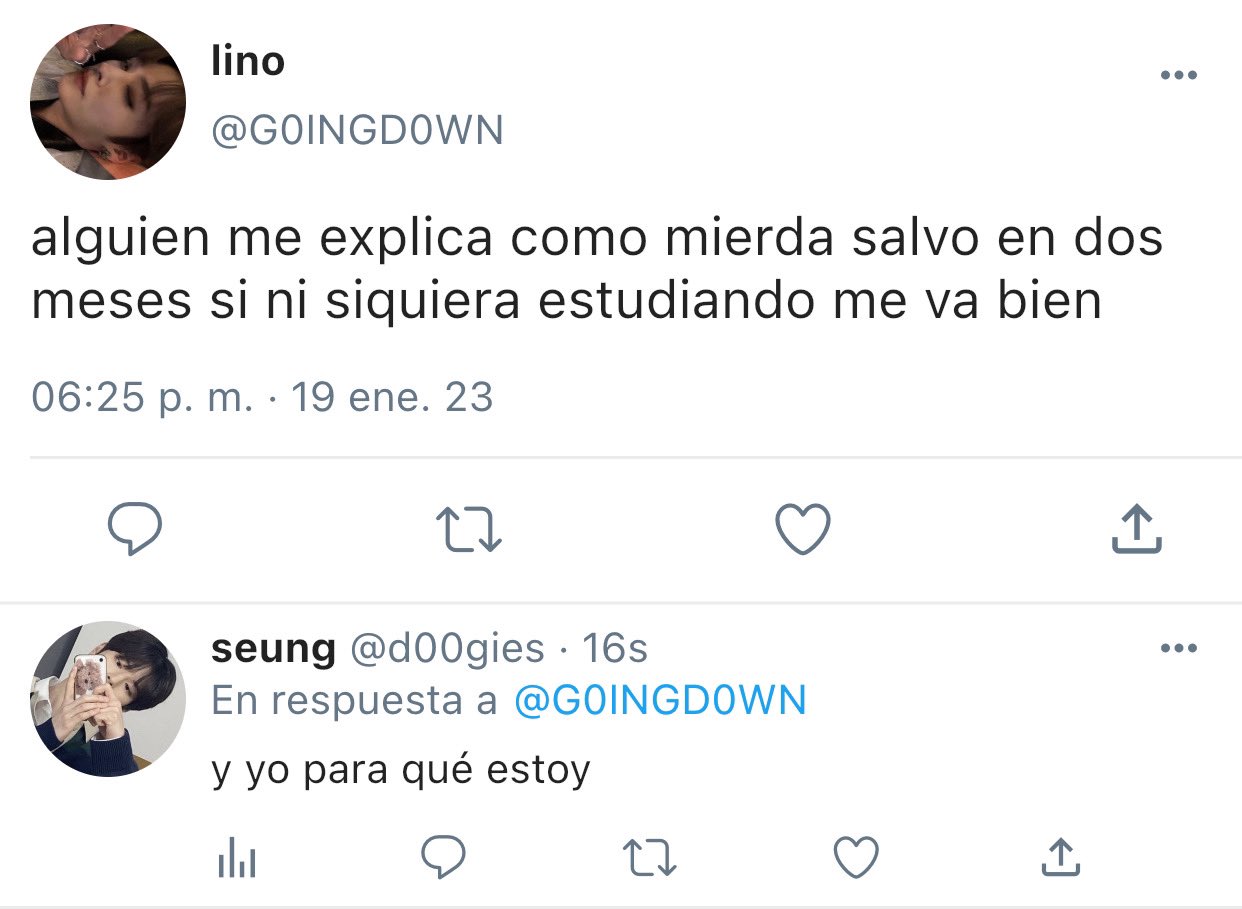
Task: Open lino's profile picture
Action: point(108,102)
